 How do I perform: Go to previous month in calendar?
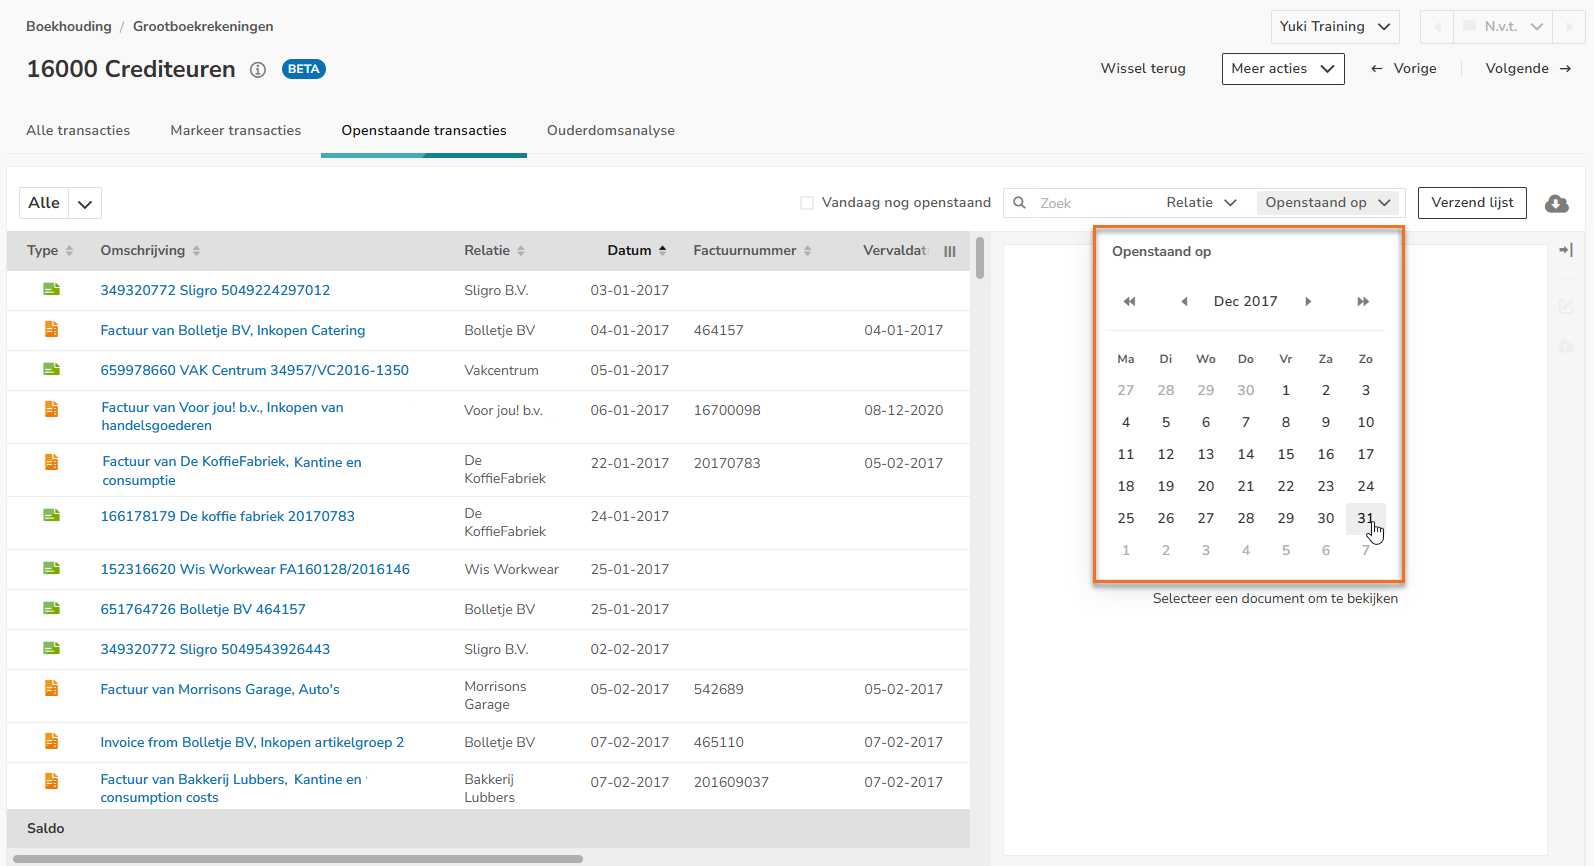pos(1184,301)
